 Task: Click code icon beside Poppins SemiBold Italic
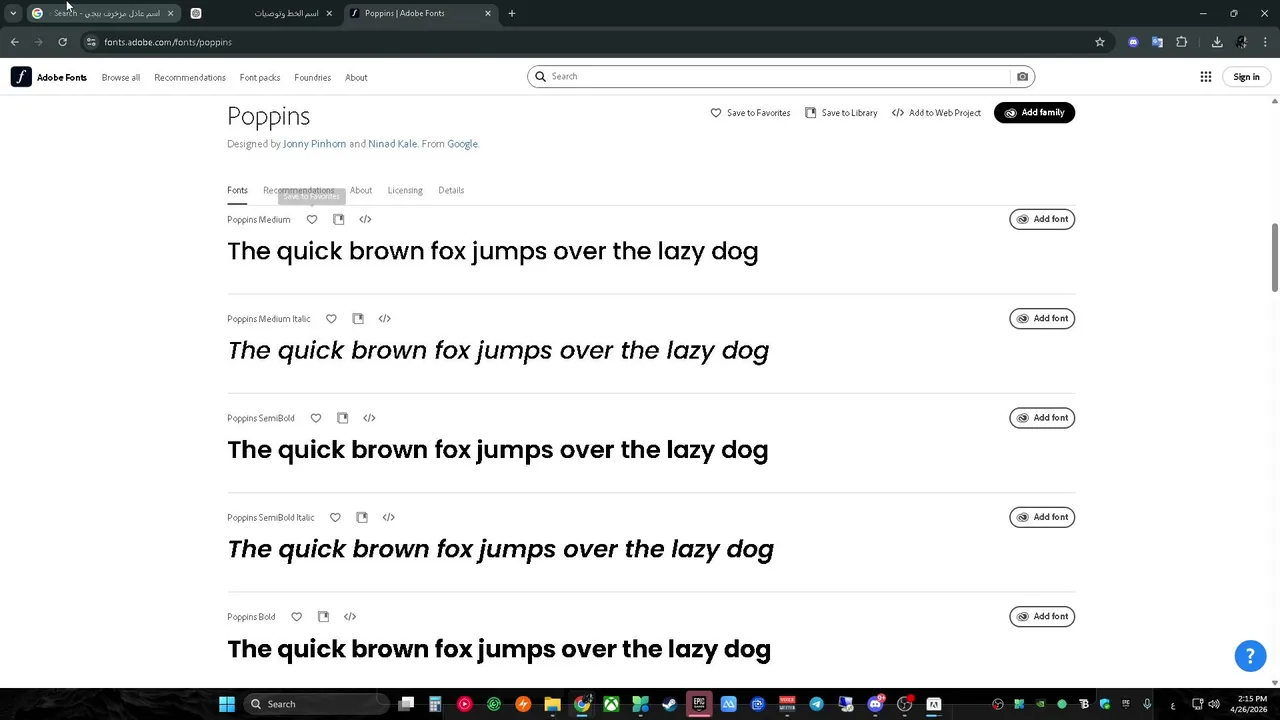pyautogui.click(x=388, y=517)
